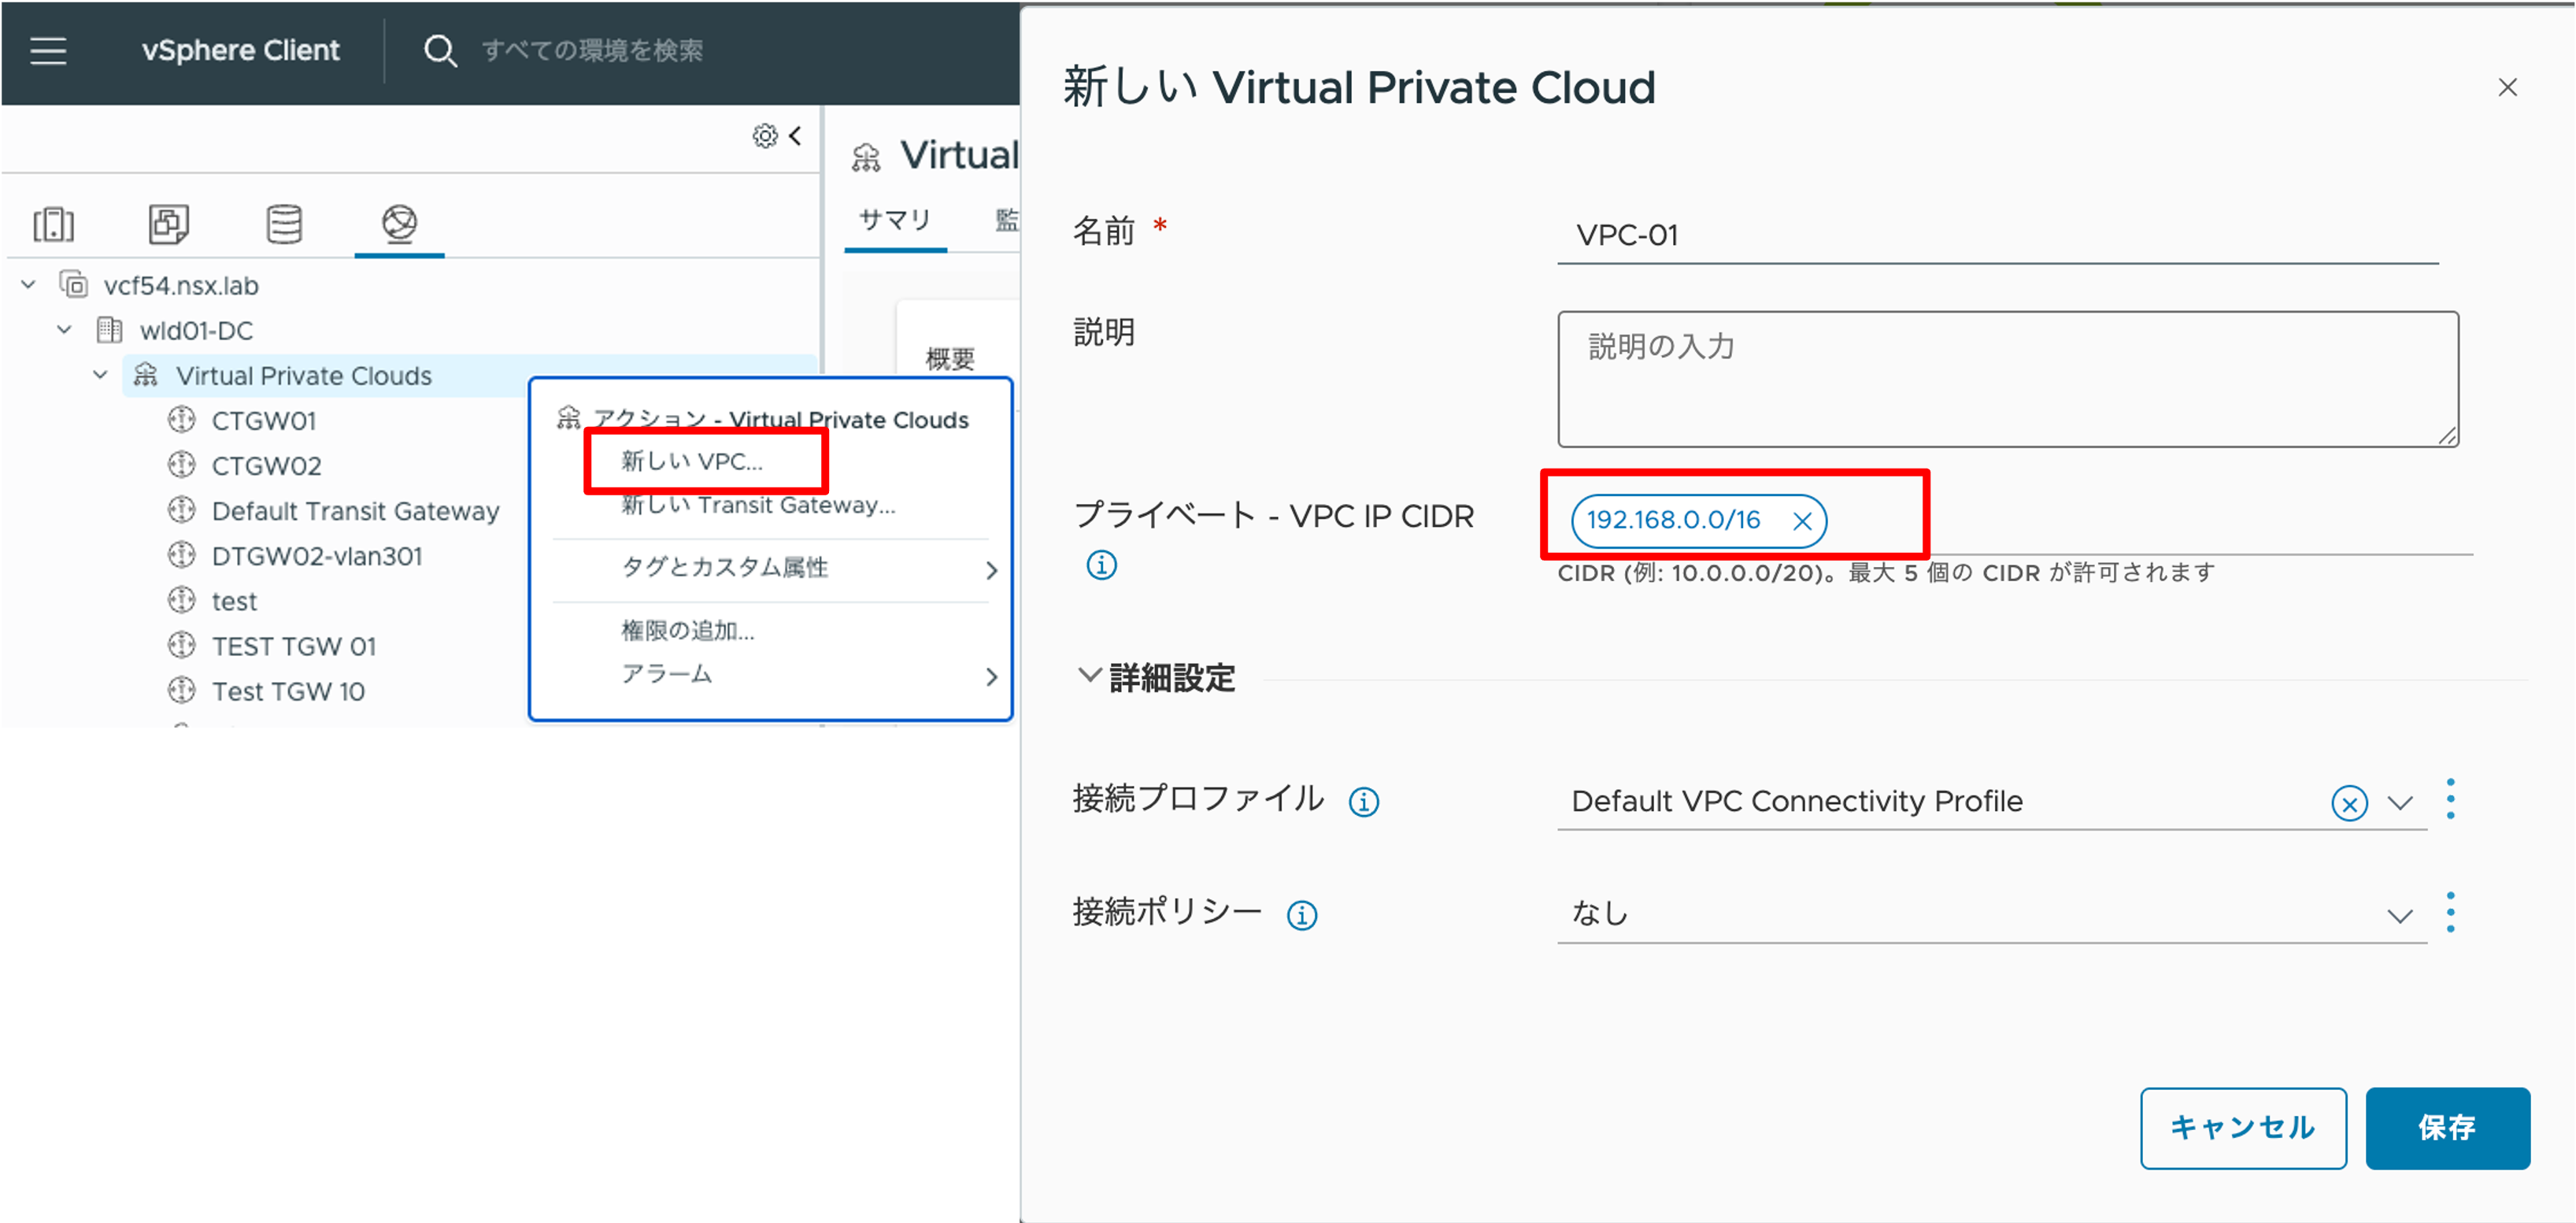Click the TEST TGW 01 gateway icon
This screenshot has height=1223, width=2576.
(182, 645)
